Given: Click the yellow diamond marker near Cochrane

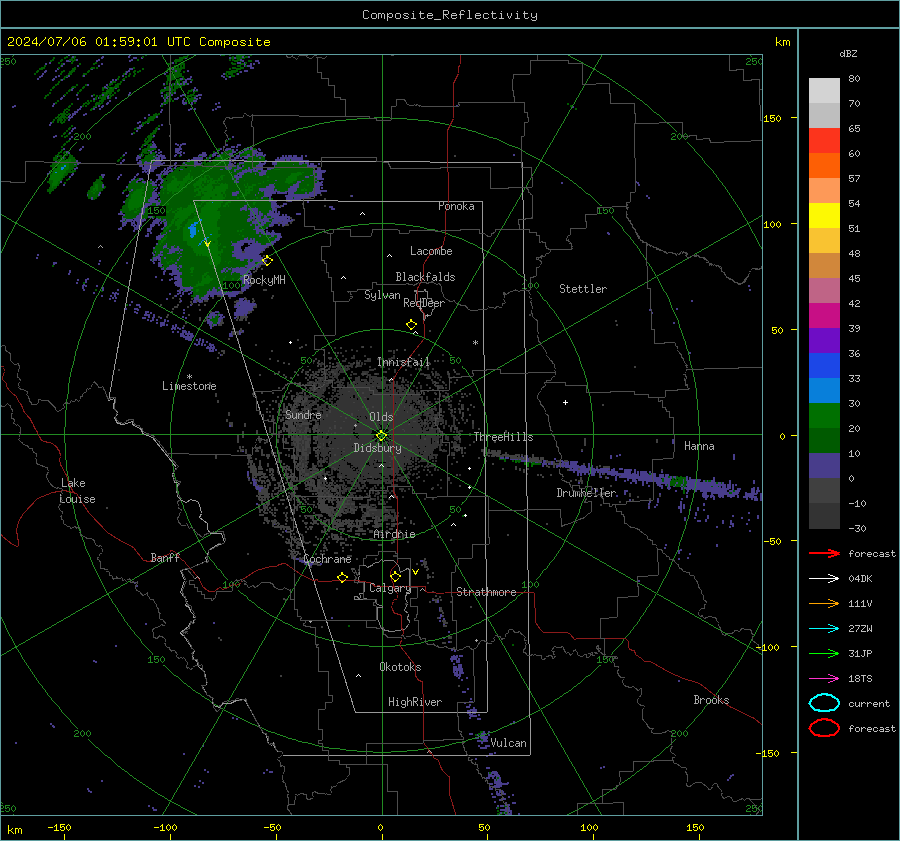Looking at the screenshot, I should [x=342, y=577].
